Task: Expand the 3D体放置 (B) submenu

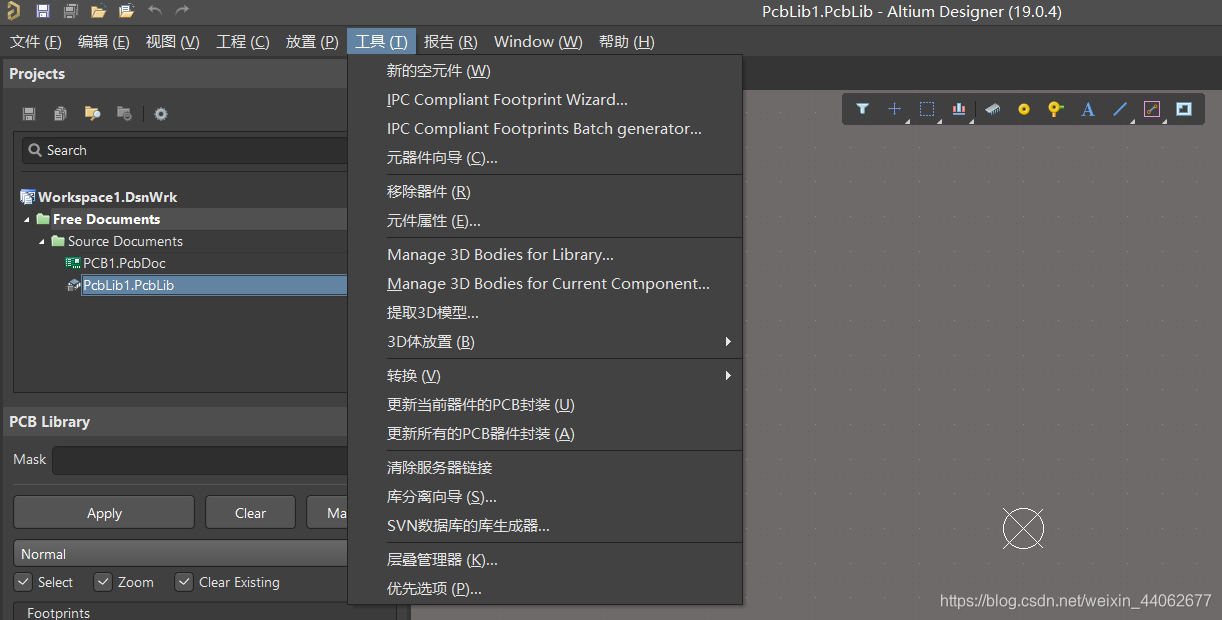Action: [545, 342]
